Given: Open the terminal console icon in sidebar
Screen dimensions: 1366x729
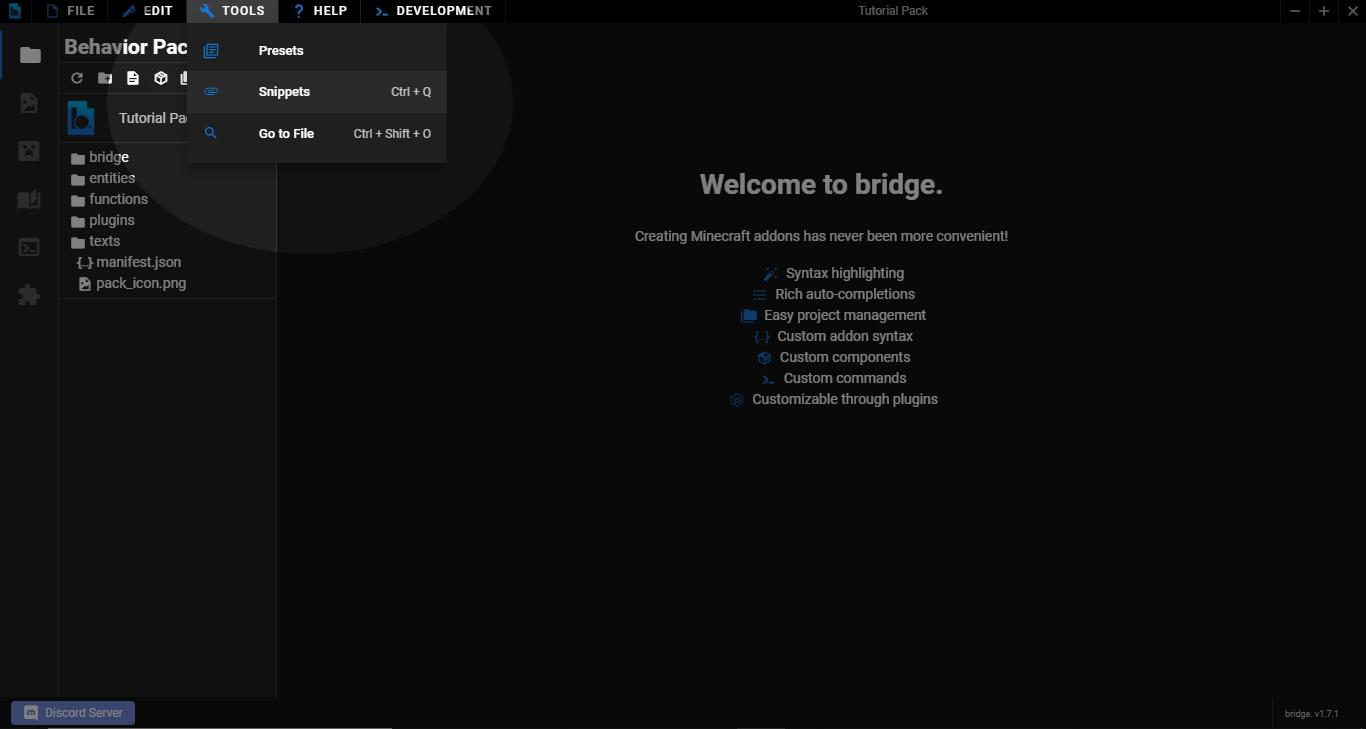Looking at the screenshot, I should (x=29, y=247).
